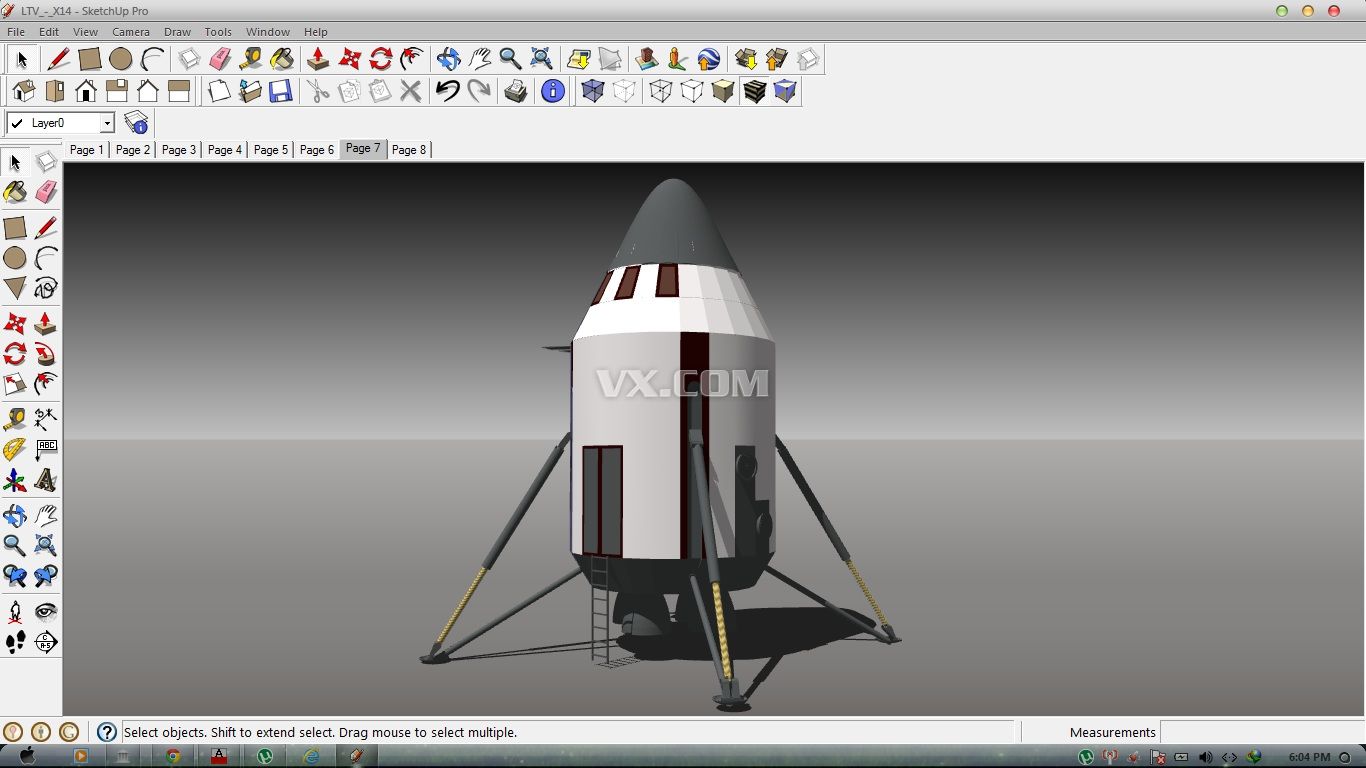Open the Help menu
This screenshot has width=1366, height=768.
pos(316,32)
